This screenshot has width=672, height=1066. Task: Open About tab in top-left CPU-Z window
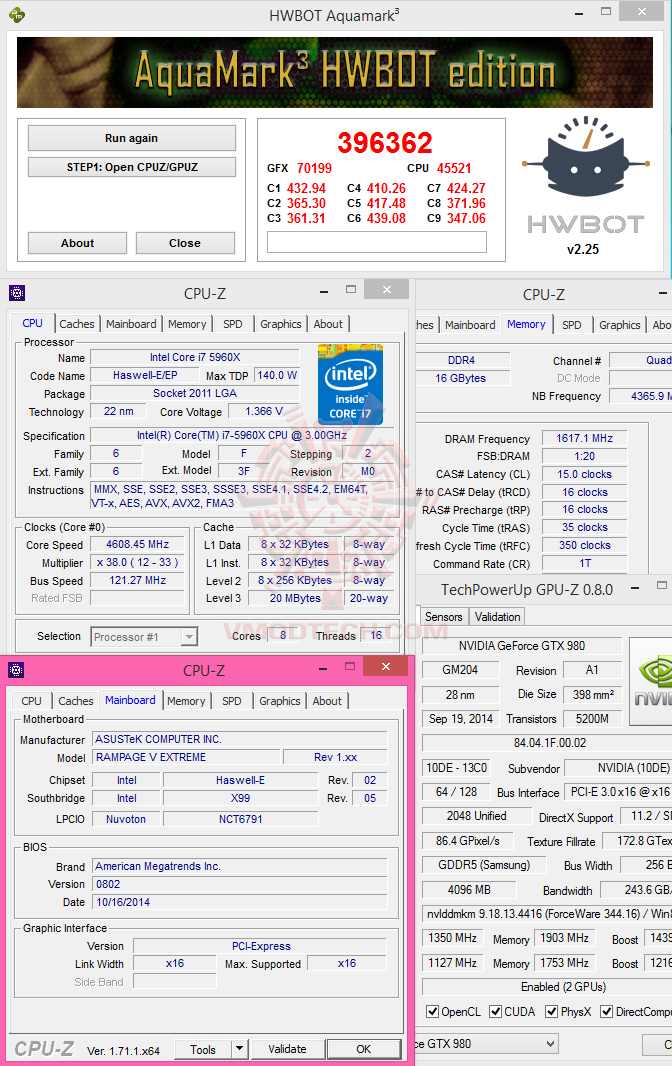(x=328, y=324)
